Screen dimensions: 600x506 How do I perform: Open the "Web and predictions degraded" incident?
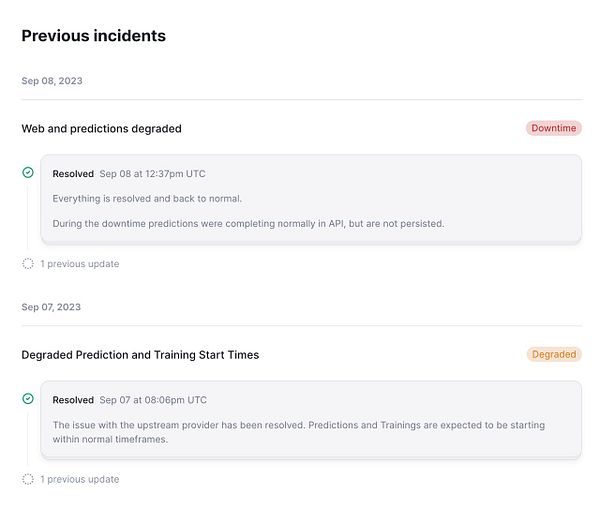click(x=101, y=129)
